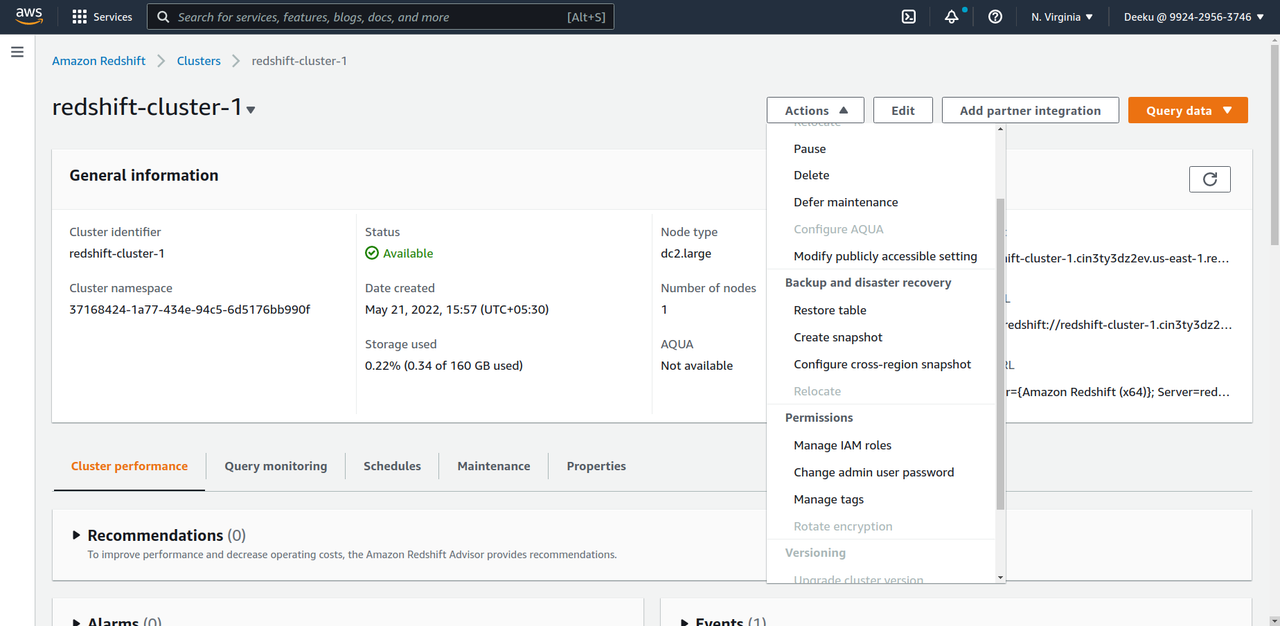
Task: Click Add partner integration button
Action: [1030, 110]
